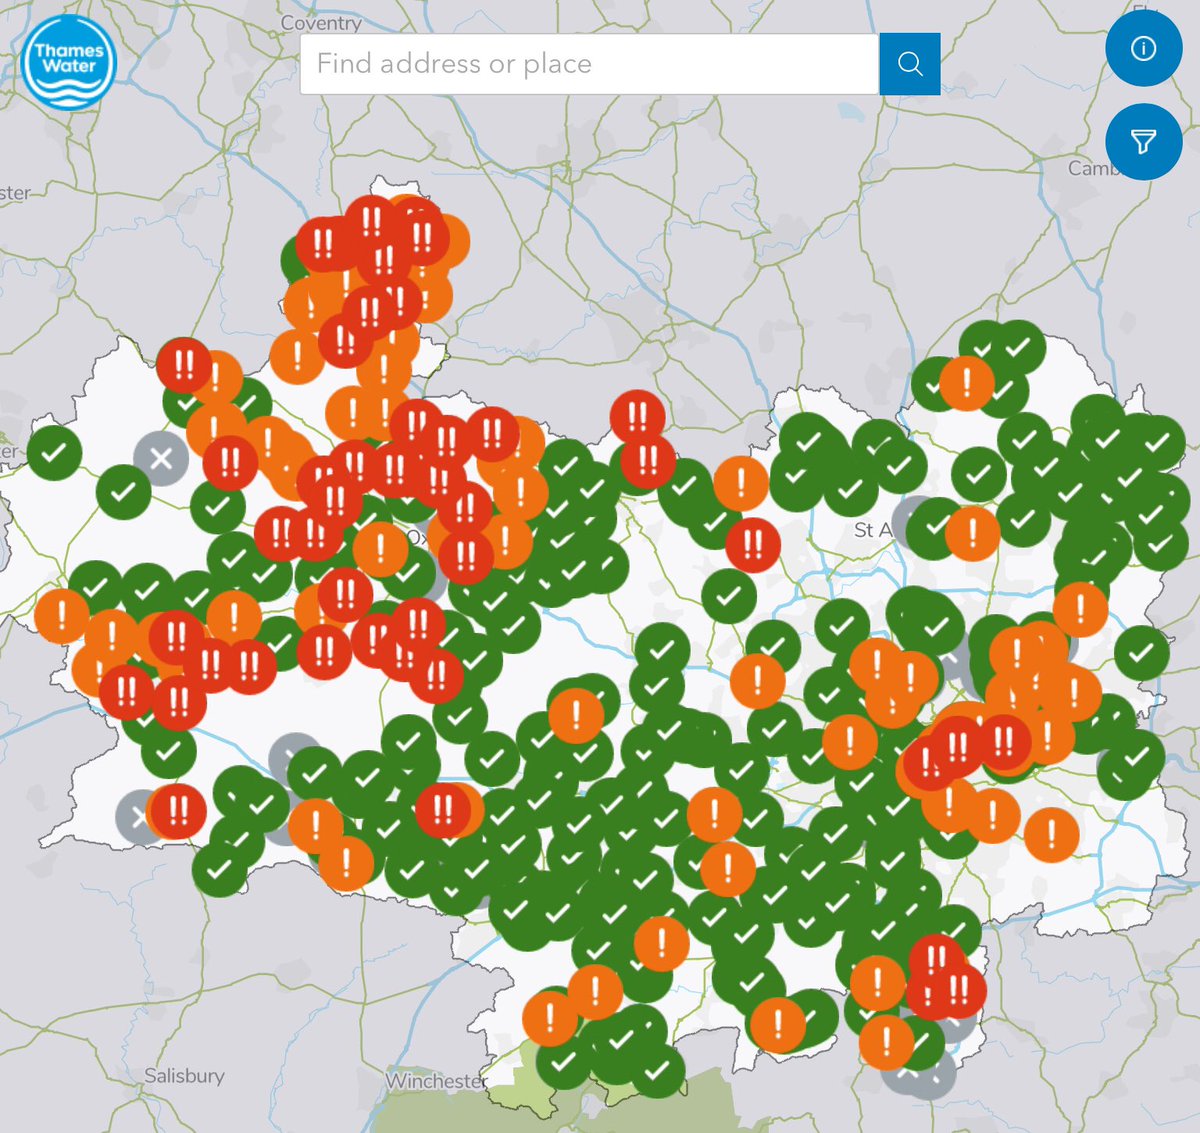Open the filter options via the funnel icon
The height and width of the screenshot is (1133, 1200).
1144,141
